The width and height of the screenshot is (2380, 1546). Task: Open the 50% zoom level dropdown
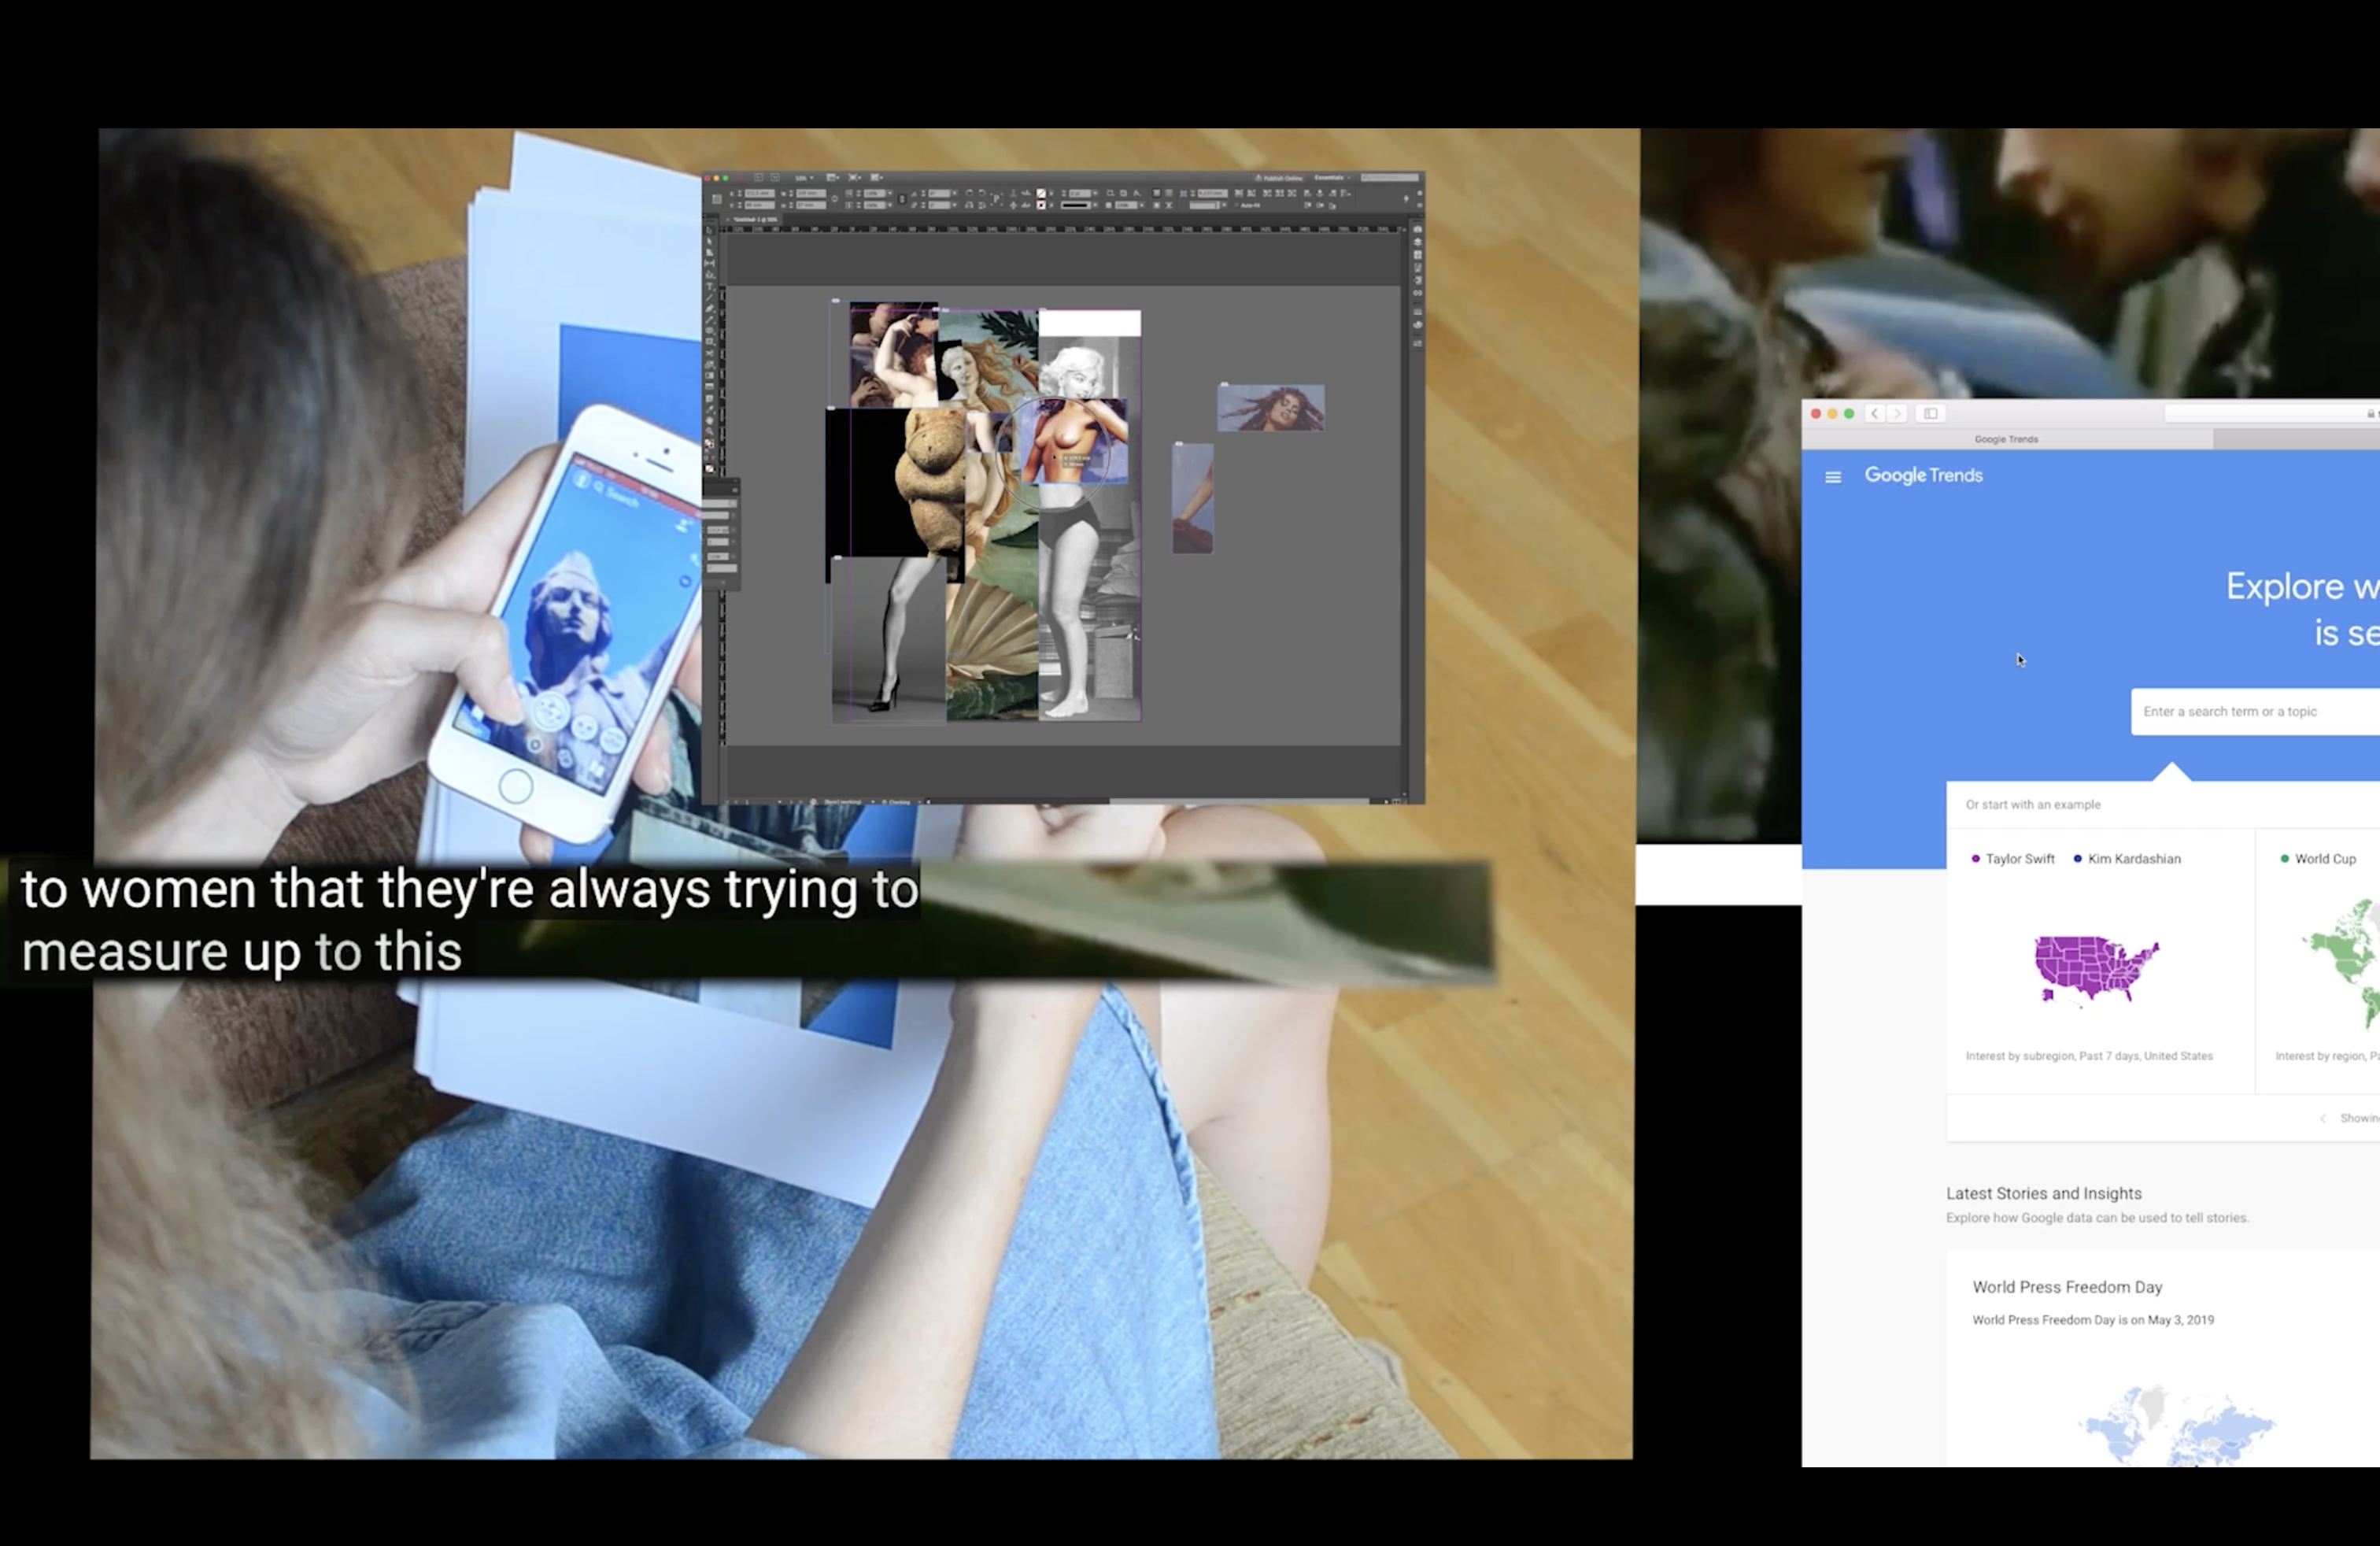(804, 178)
